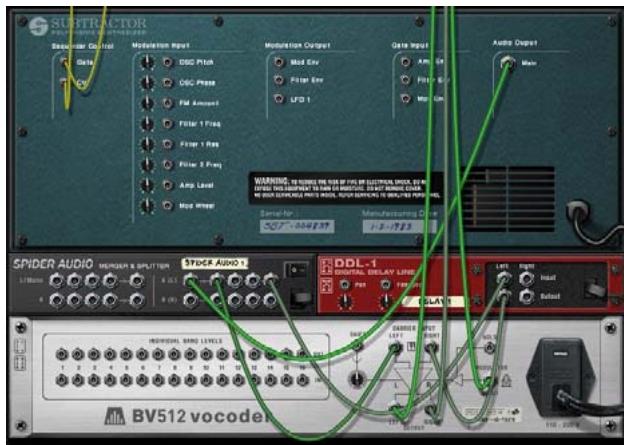624x445 pixels.
Task: Click the DDL-1 Left audio input jack
Action: [503, 278]
